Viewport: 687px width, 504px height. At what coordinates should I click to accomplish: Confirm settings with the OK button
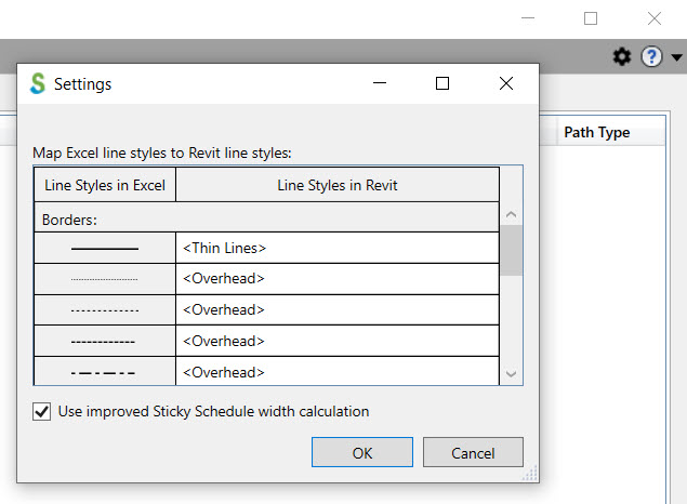362,452
